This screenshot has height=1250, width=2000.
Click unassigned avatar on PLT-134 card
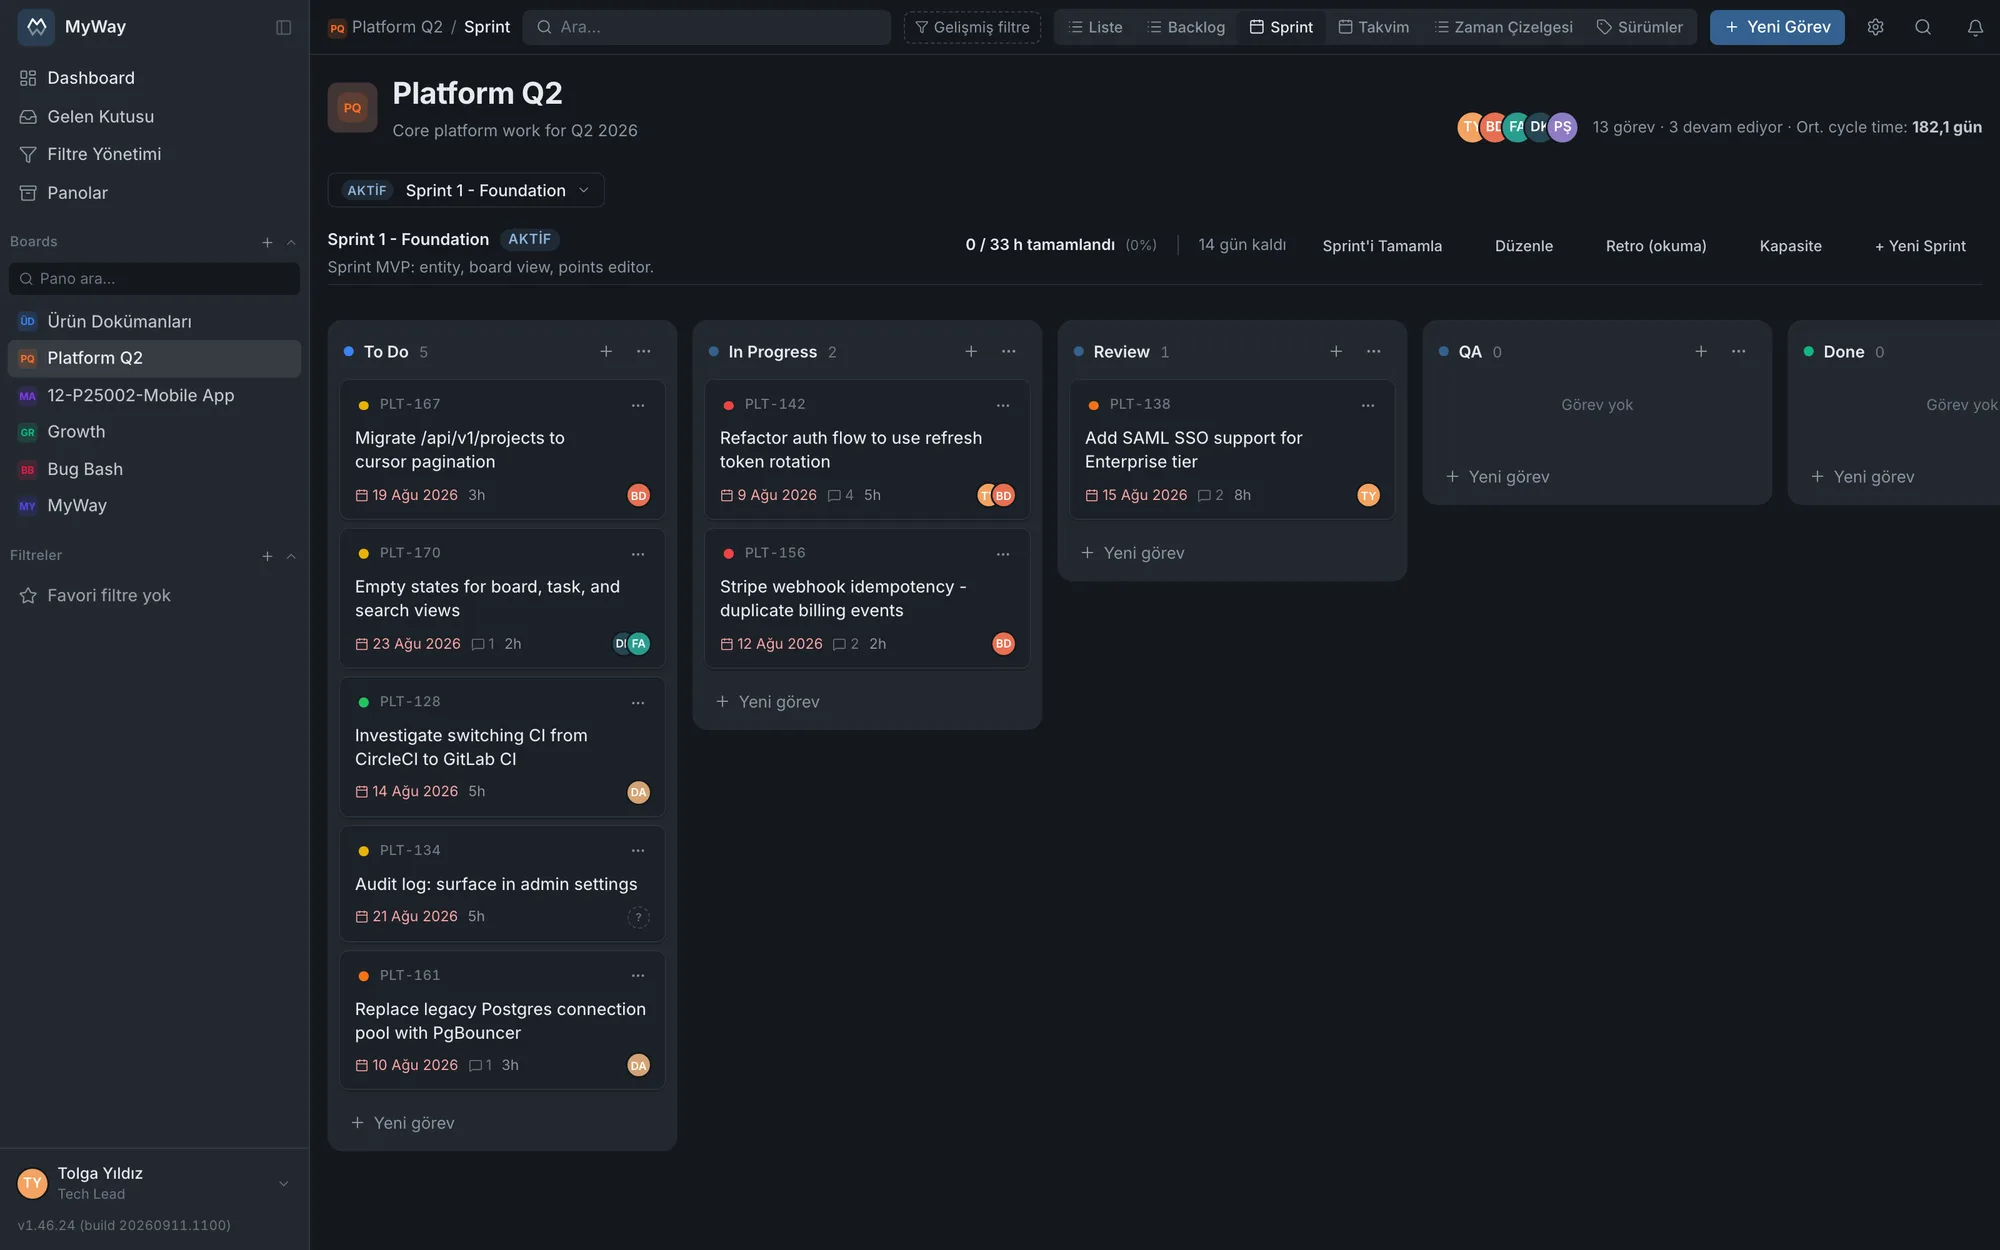(638, 917)
